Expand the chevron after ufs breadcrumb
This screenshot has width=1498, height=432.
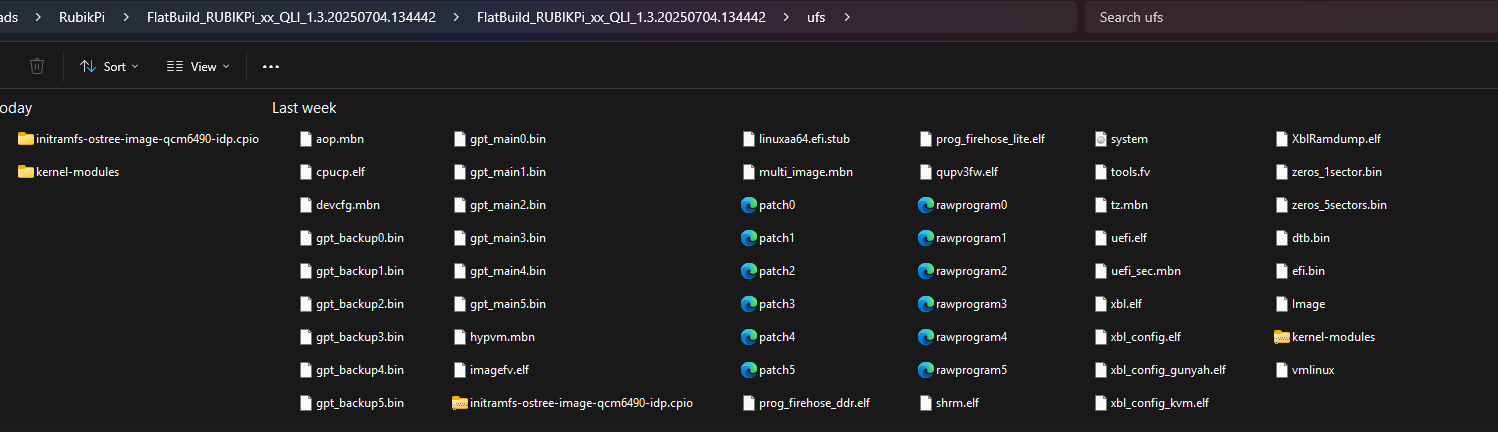tap(847, 17)
